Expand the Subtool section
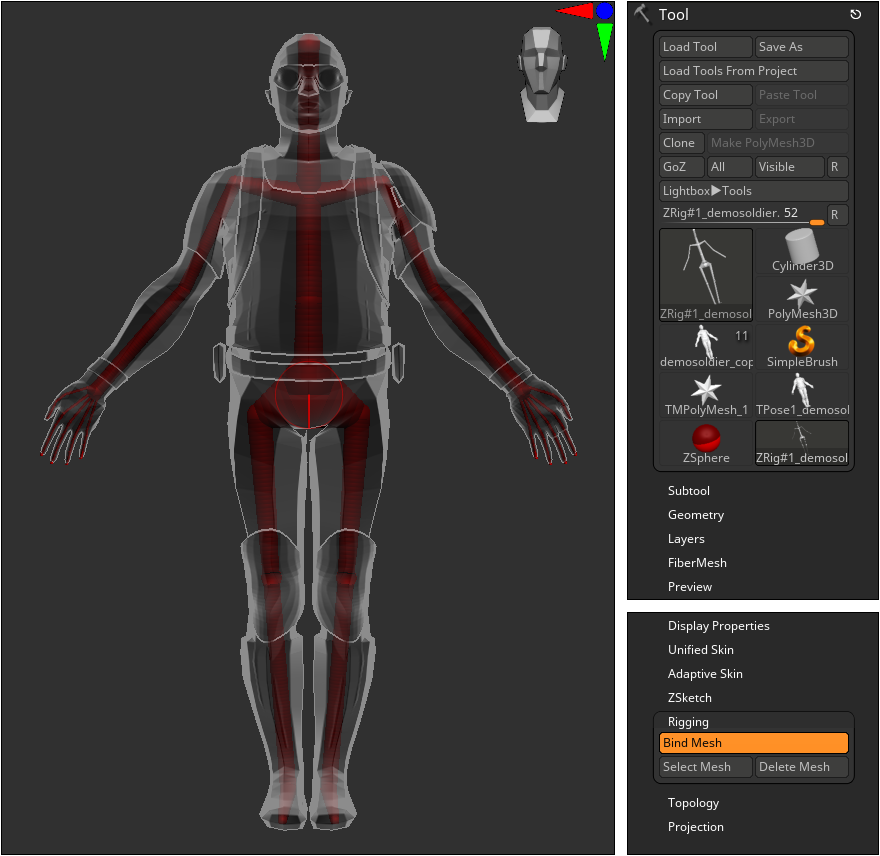Viewport: 880px width, 856px height. click(x=689, y=491)
